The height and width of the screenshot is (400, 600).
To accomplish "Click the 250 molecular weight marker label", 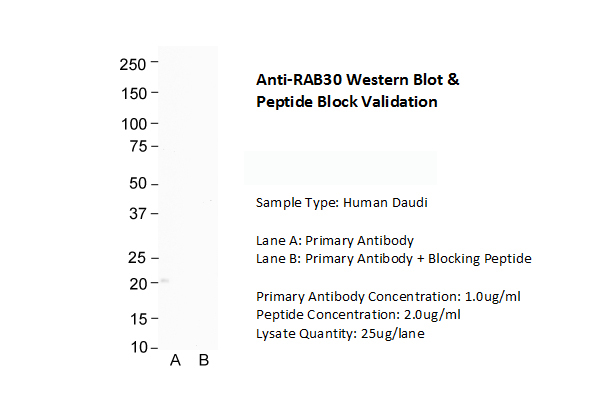I will click(x=133, y=64).
